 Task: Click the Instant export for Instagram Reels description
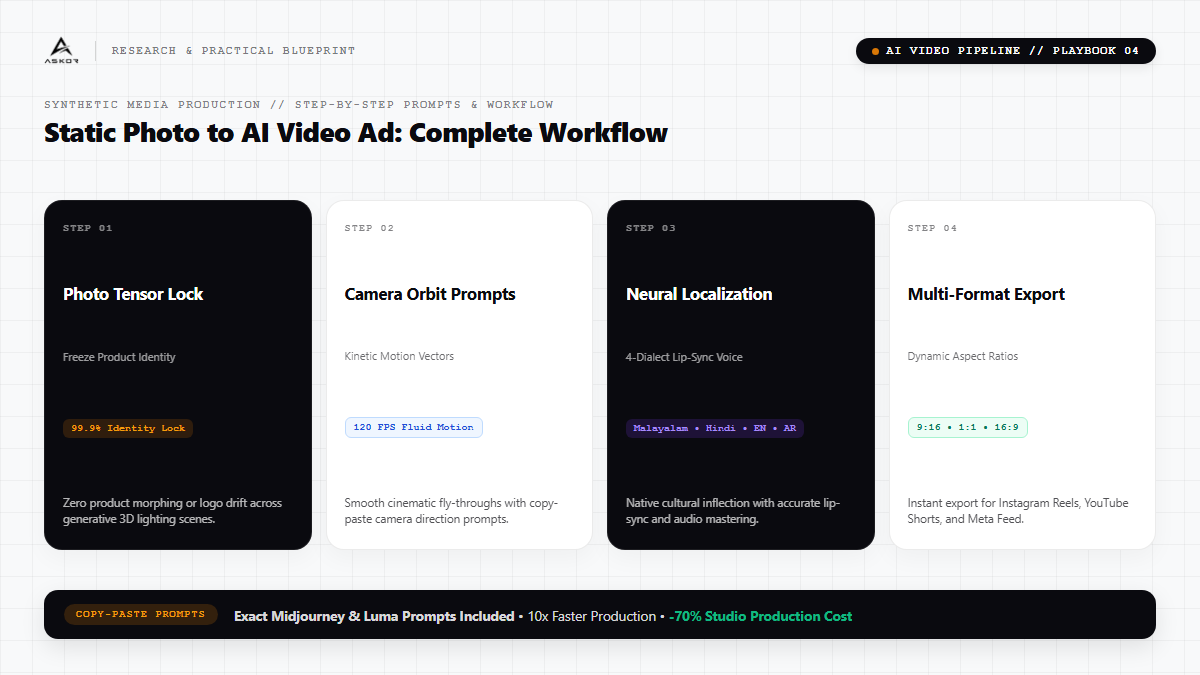point(1018,511)
